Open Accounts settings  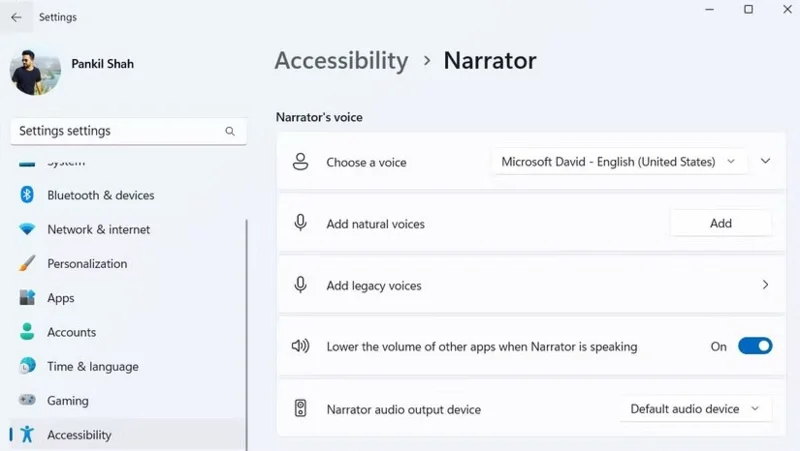(x=71, y=332)
